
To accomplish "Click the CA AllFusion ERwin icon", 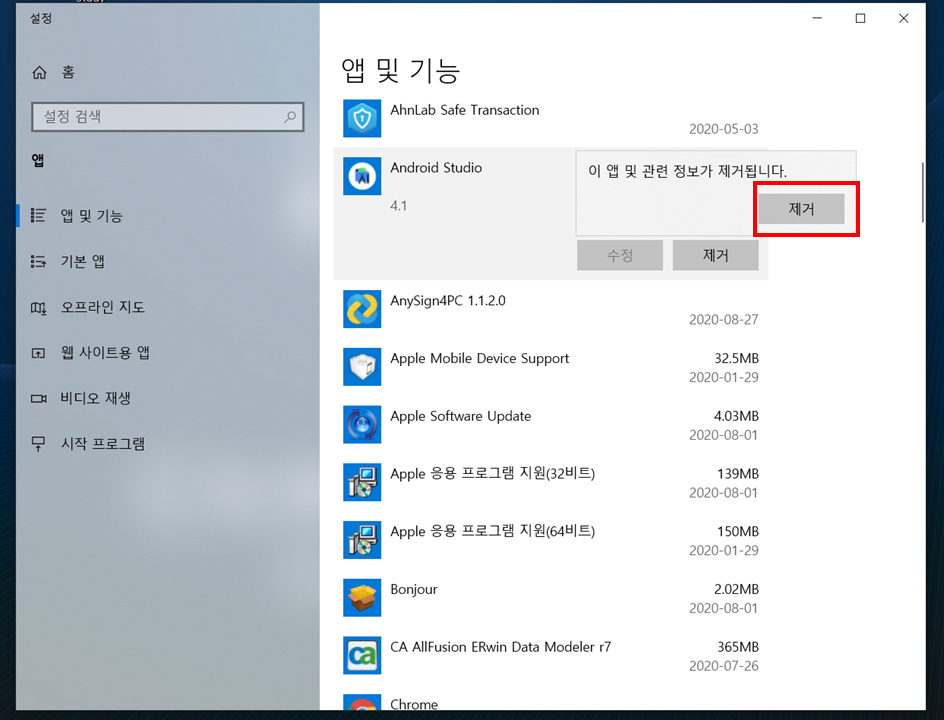I will click(362, 656).
